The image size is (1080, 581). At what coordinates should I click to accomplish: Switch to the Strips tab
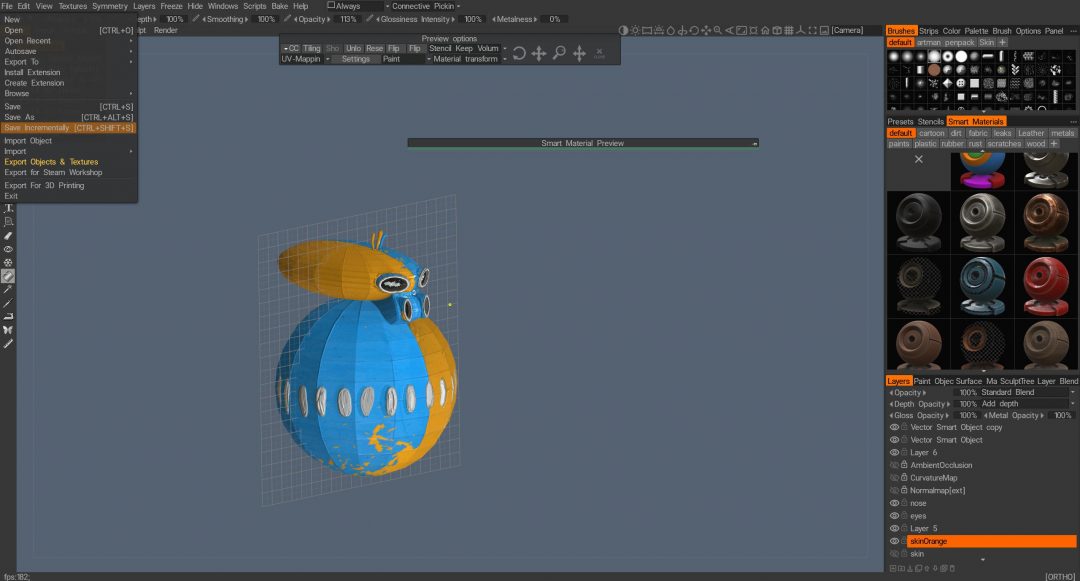[x=928, y=31]
